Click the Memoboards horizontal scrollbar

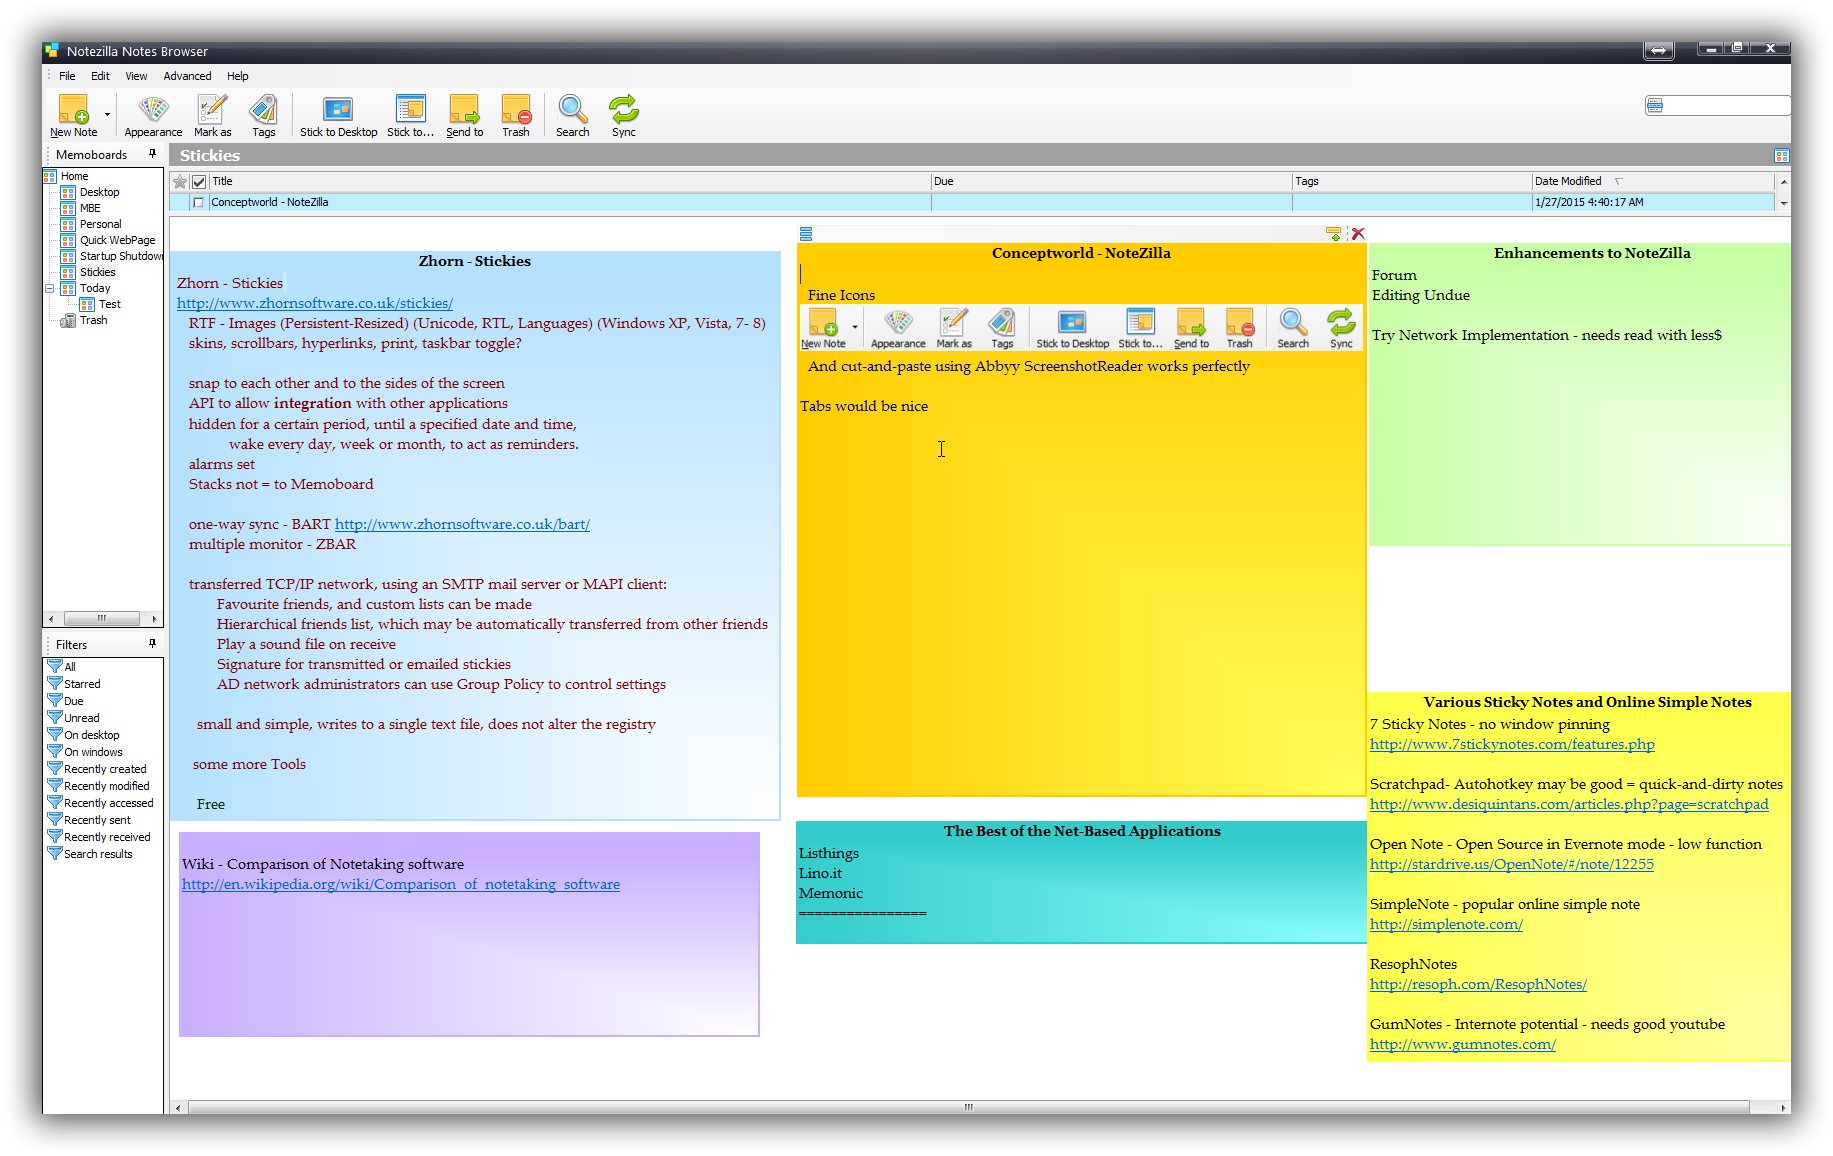103,618
